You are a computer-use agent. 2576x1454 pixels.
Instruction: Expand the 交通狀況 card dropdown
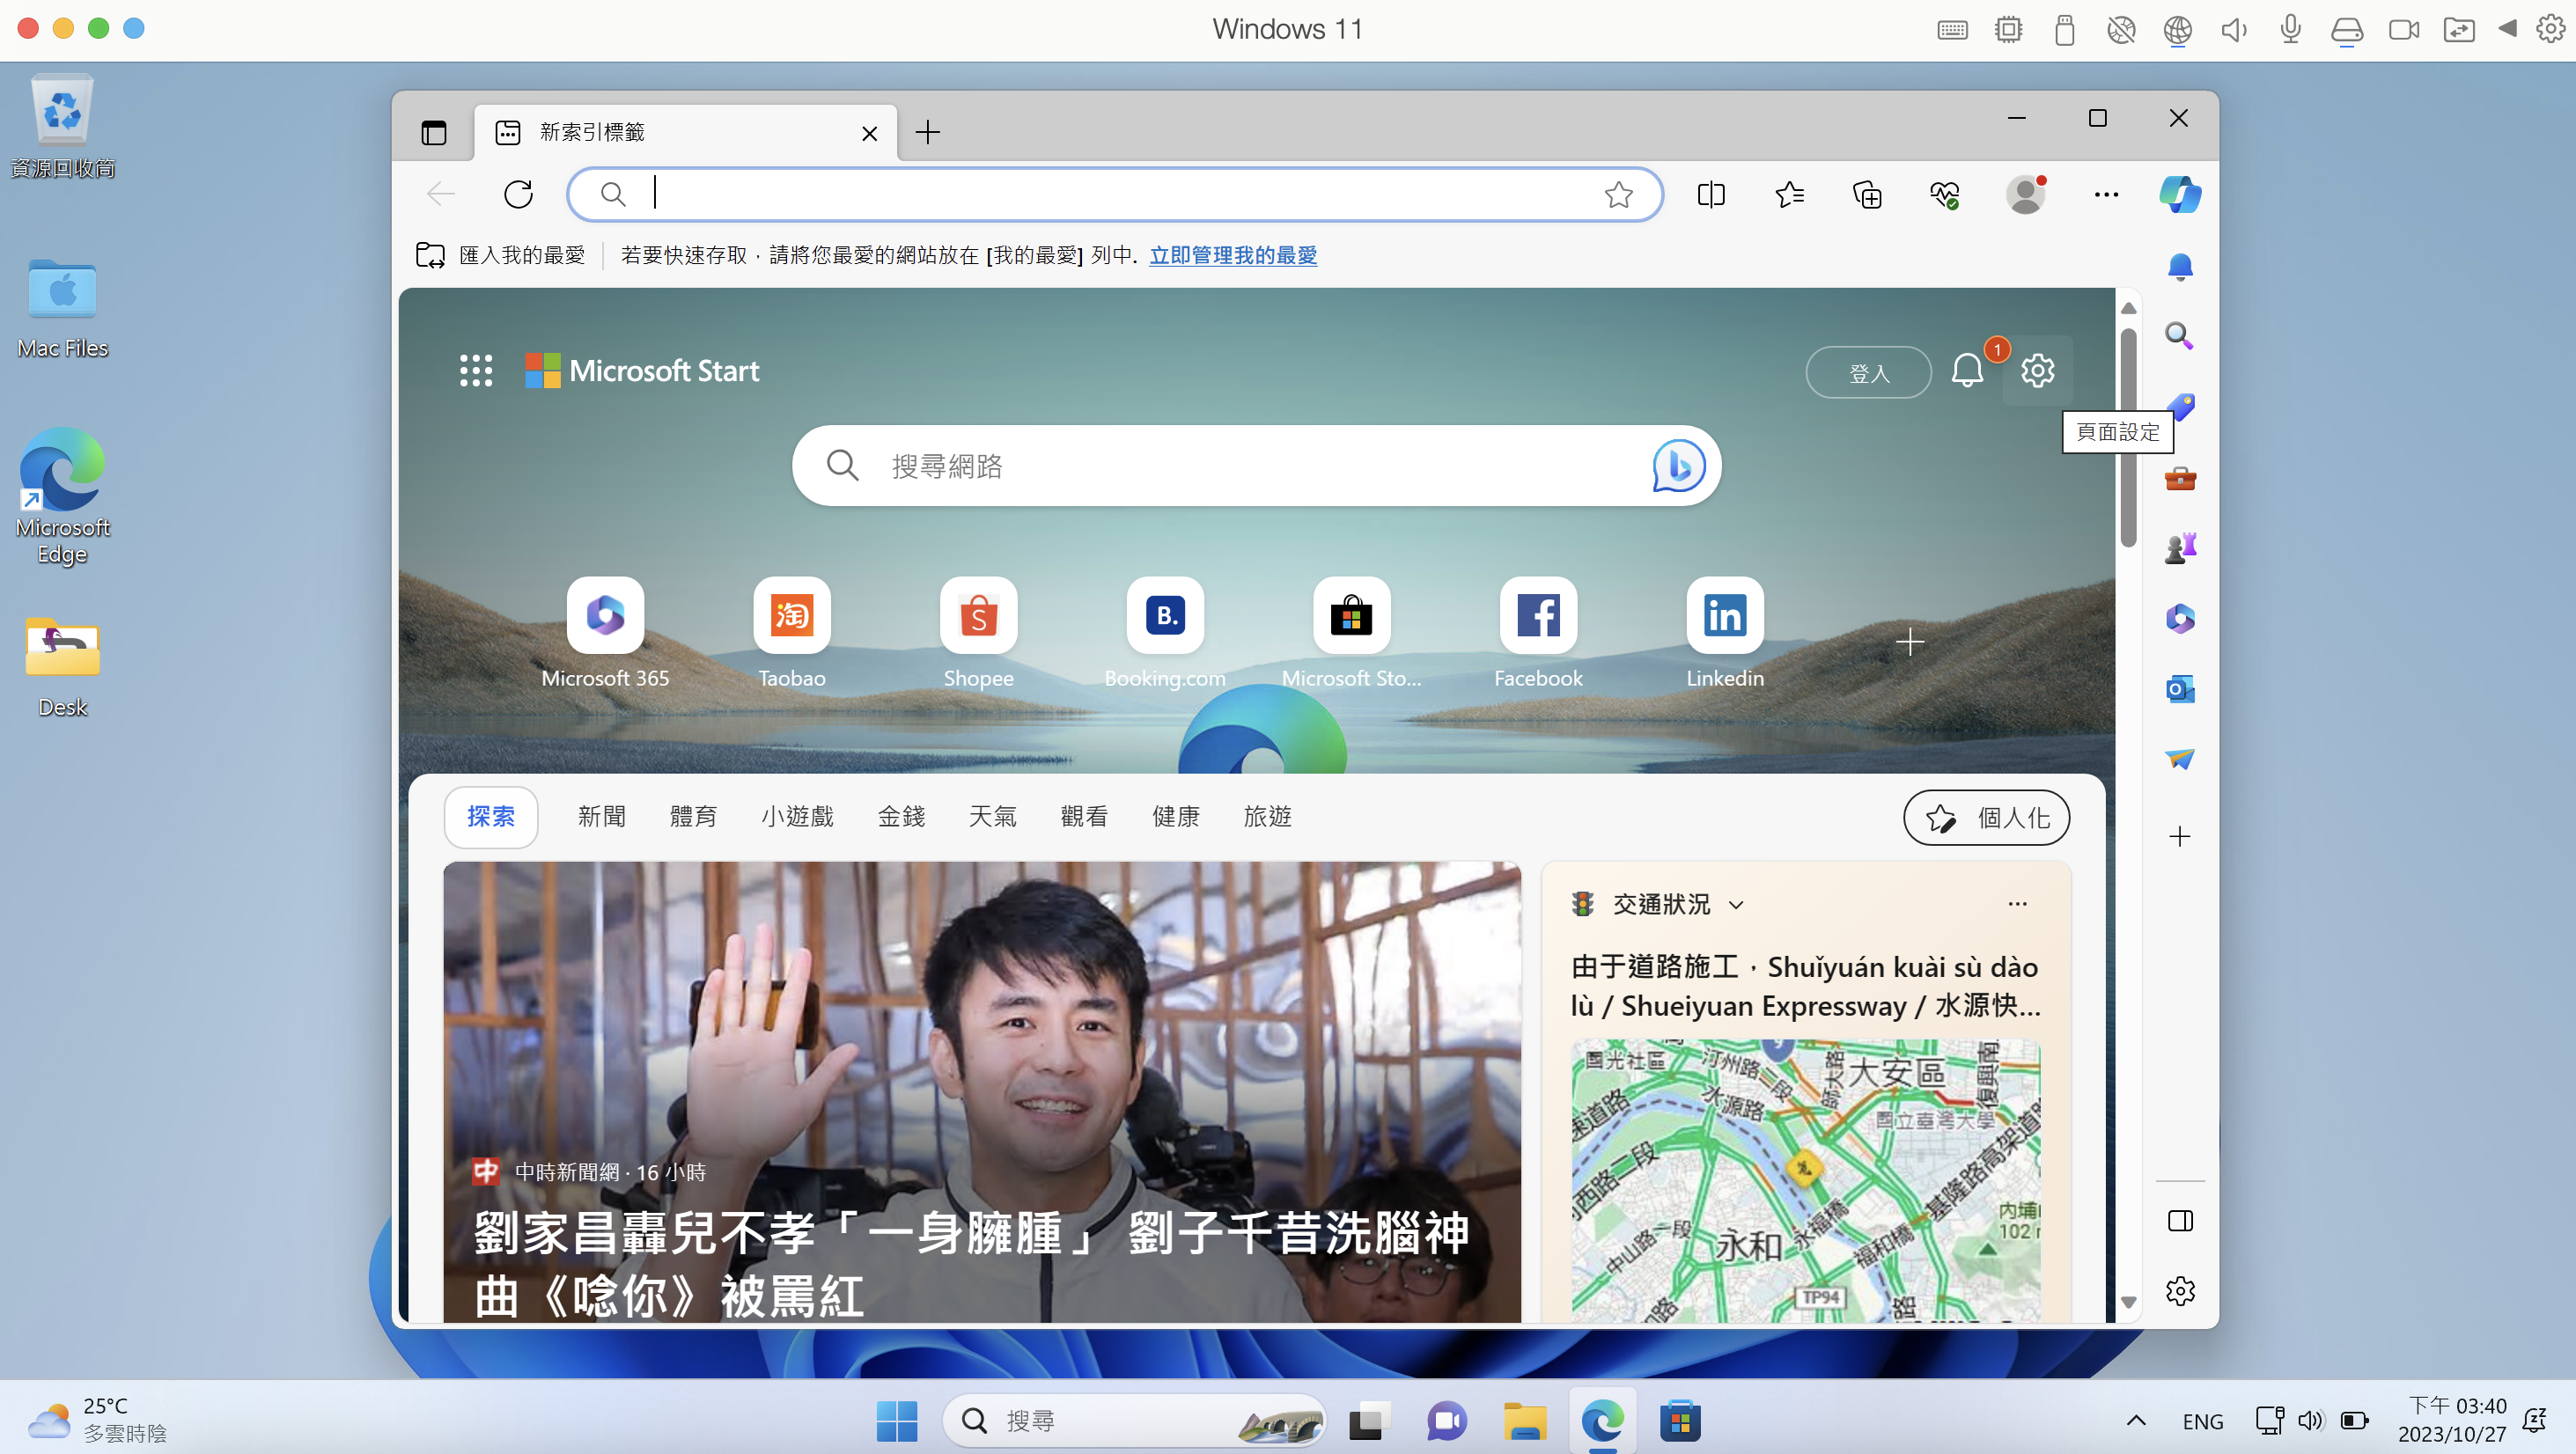click(x=1736, y=905)
